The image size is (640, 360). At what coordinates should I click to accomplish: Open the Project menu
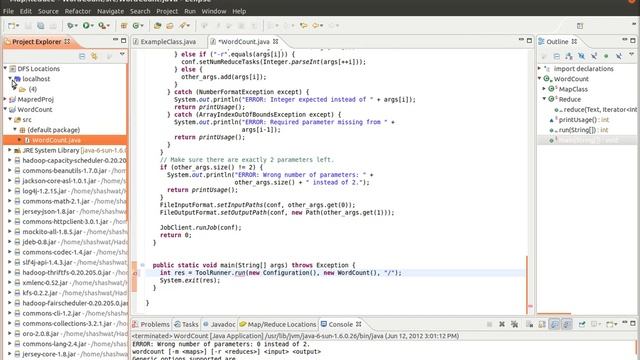(x=167, y=11)
